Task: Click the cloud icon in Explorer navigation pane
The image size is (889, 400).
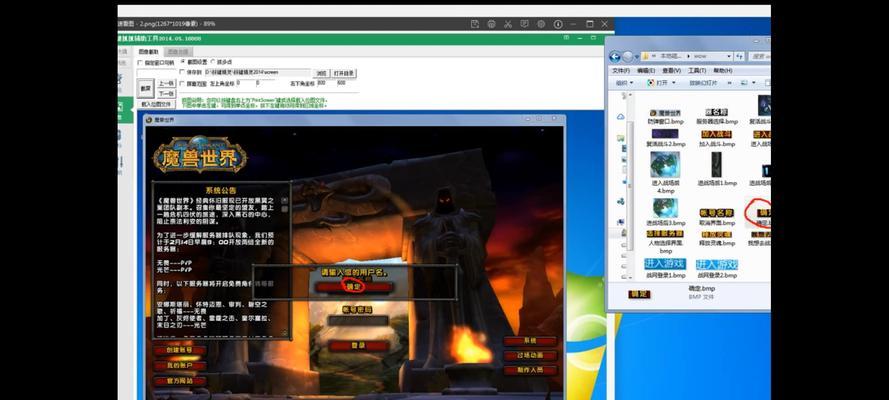Action: (x=621, y=117)
